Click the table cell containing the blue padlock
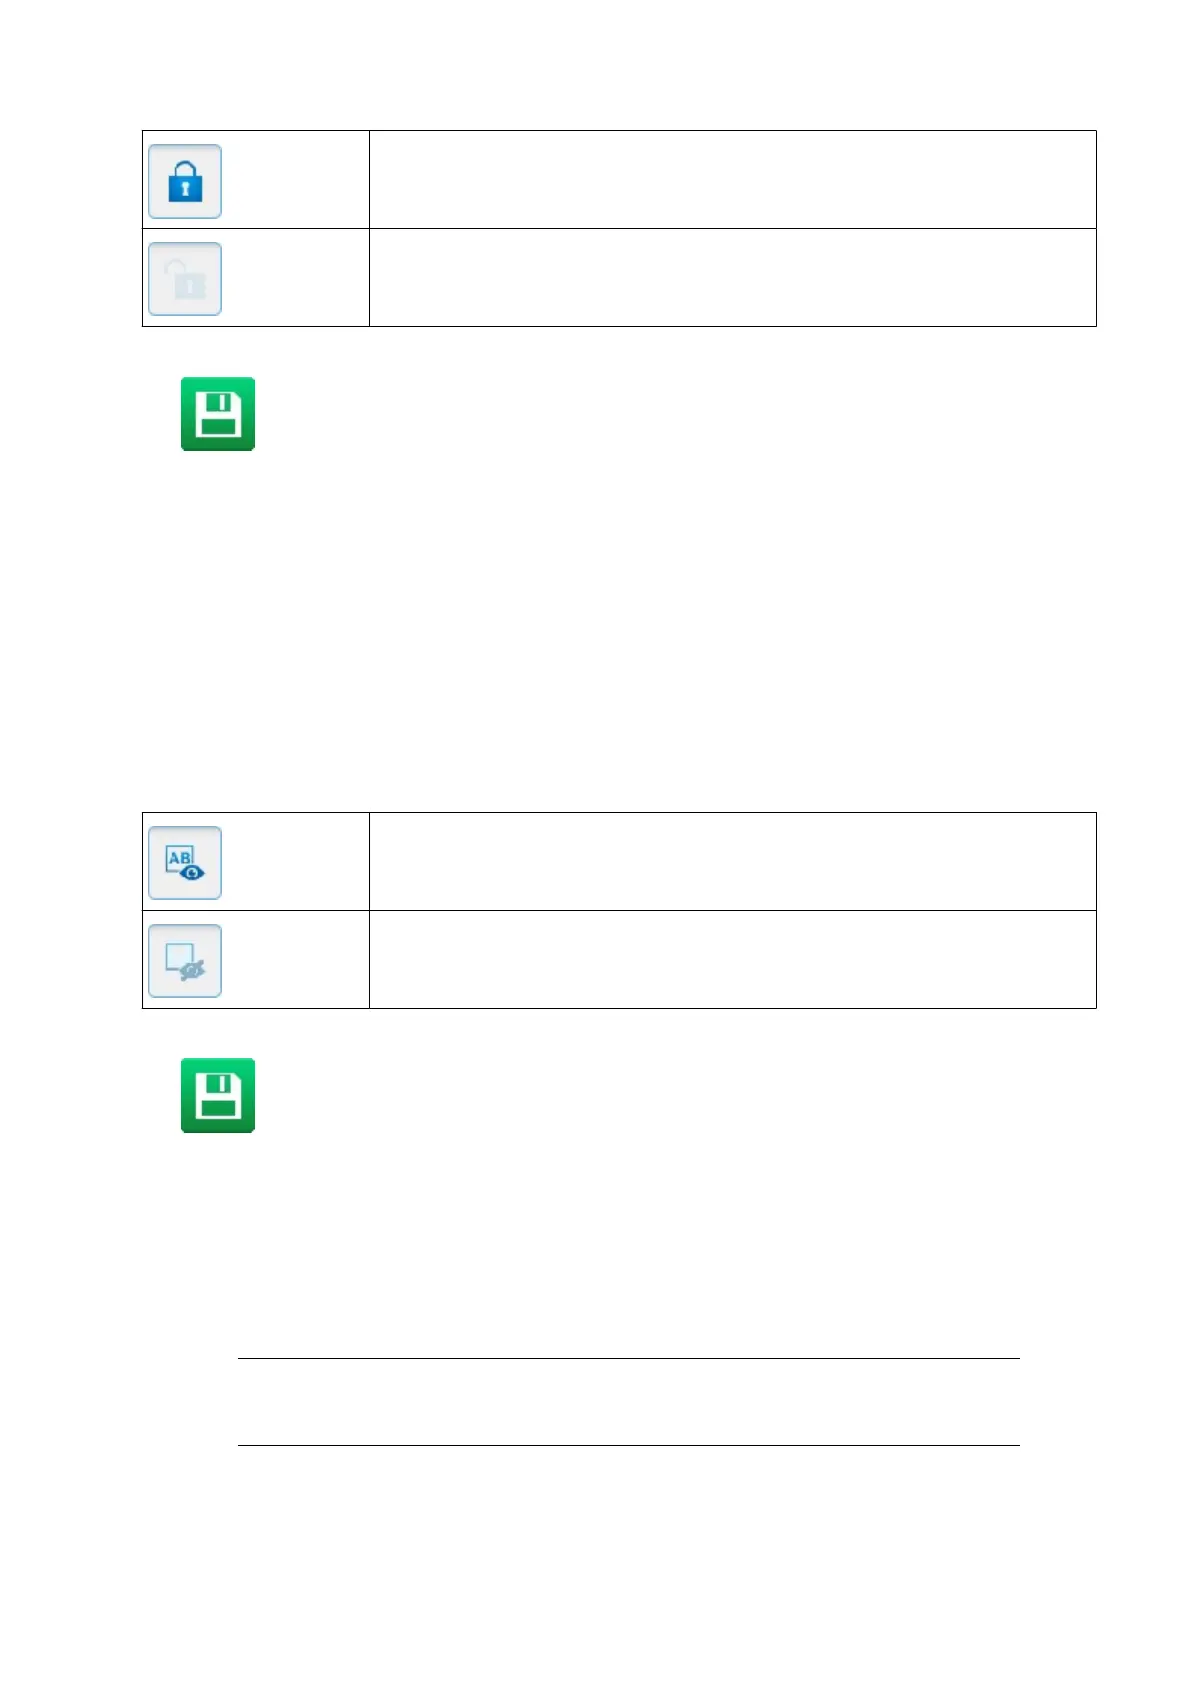 point(256,179)
